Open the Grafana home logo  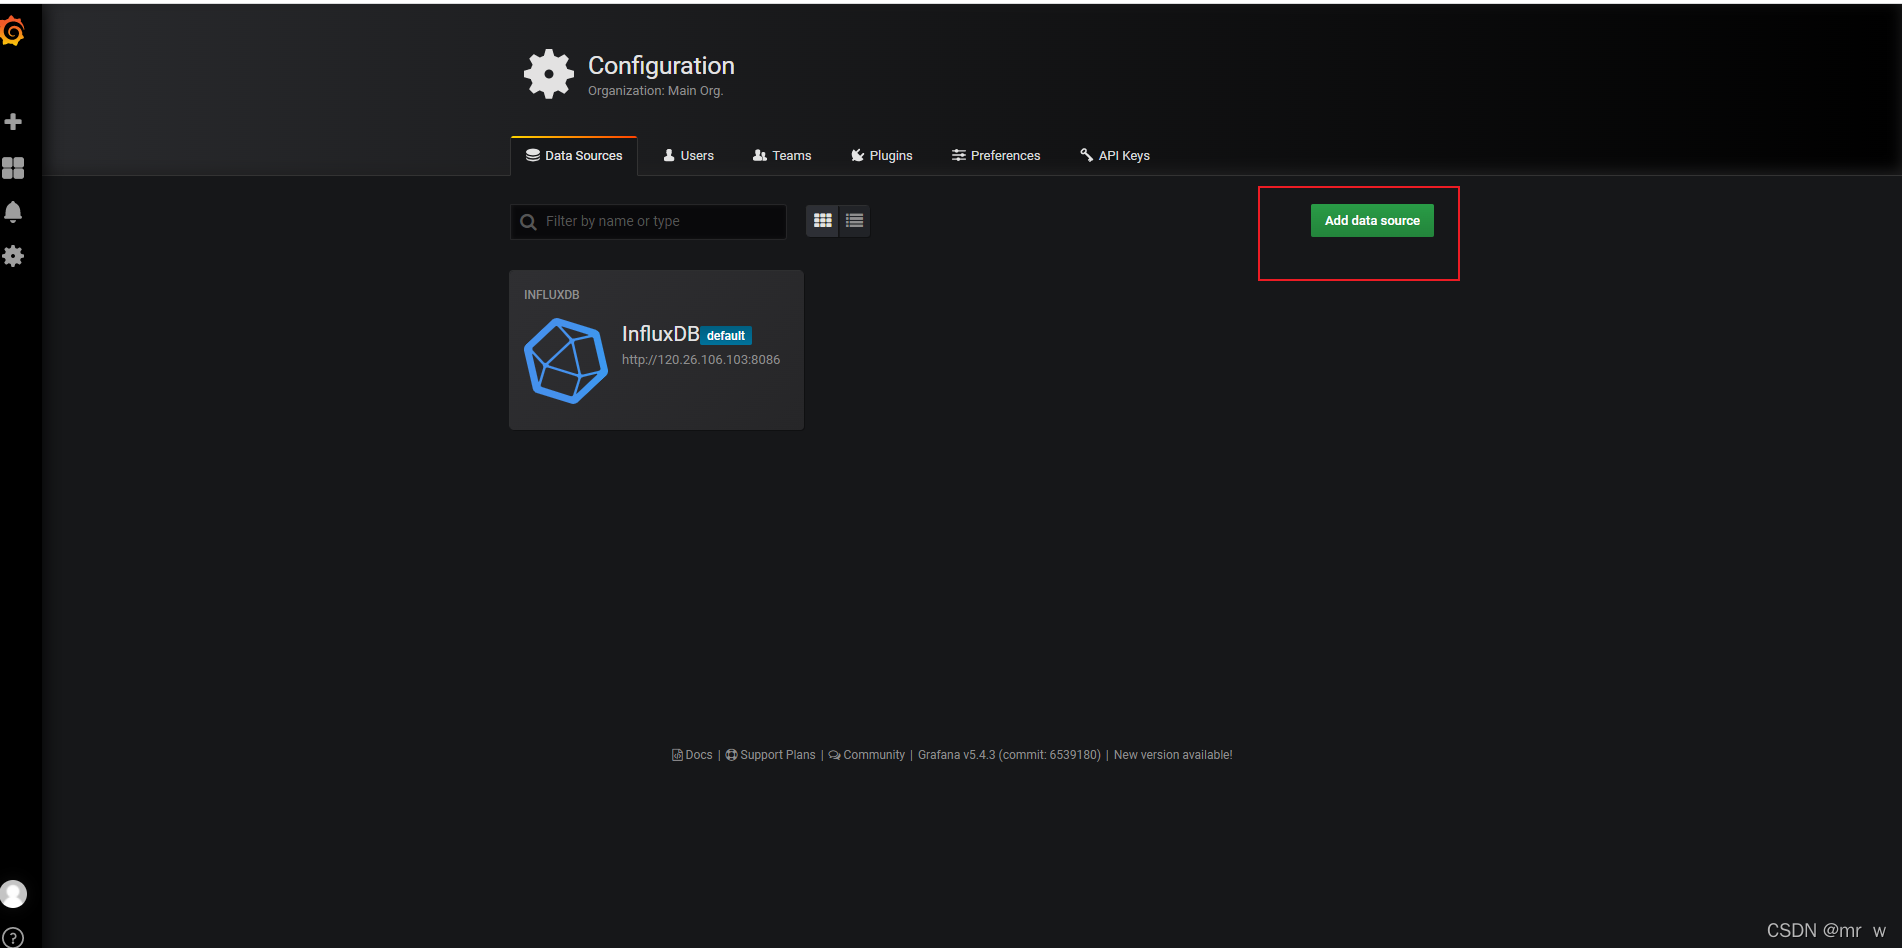(x=12, y=32)
